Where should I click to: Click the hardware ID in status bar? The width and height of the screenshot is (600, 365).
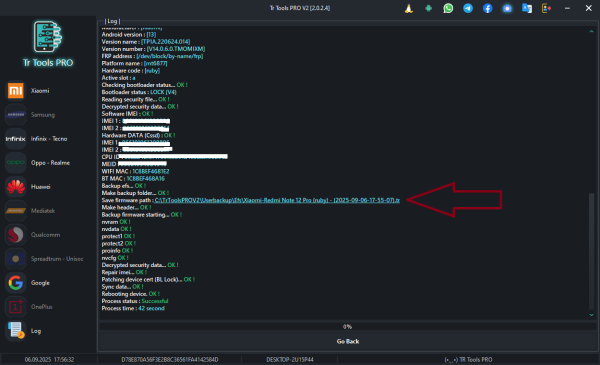coord(170,360)
